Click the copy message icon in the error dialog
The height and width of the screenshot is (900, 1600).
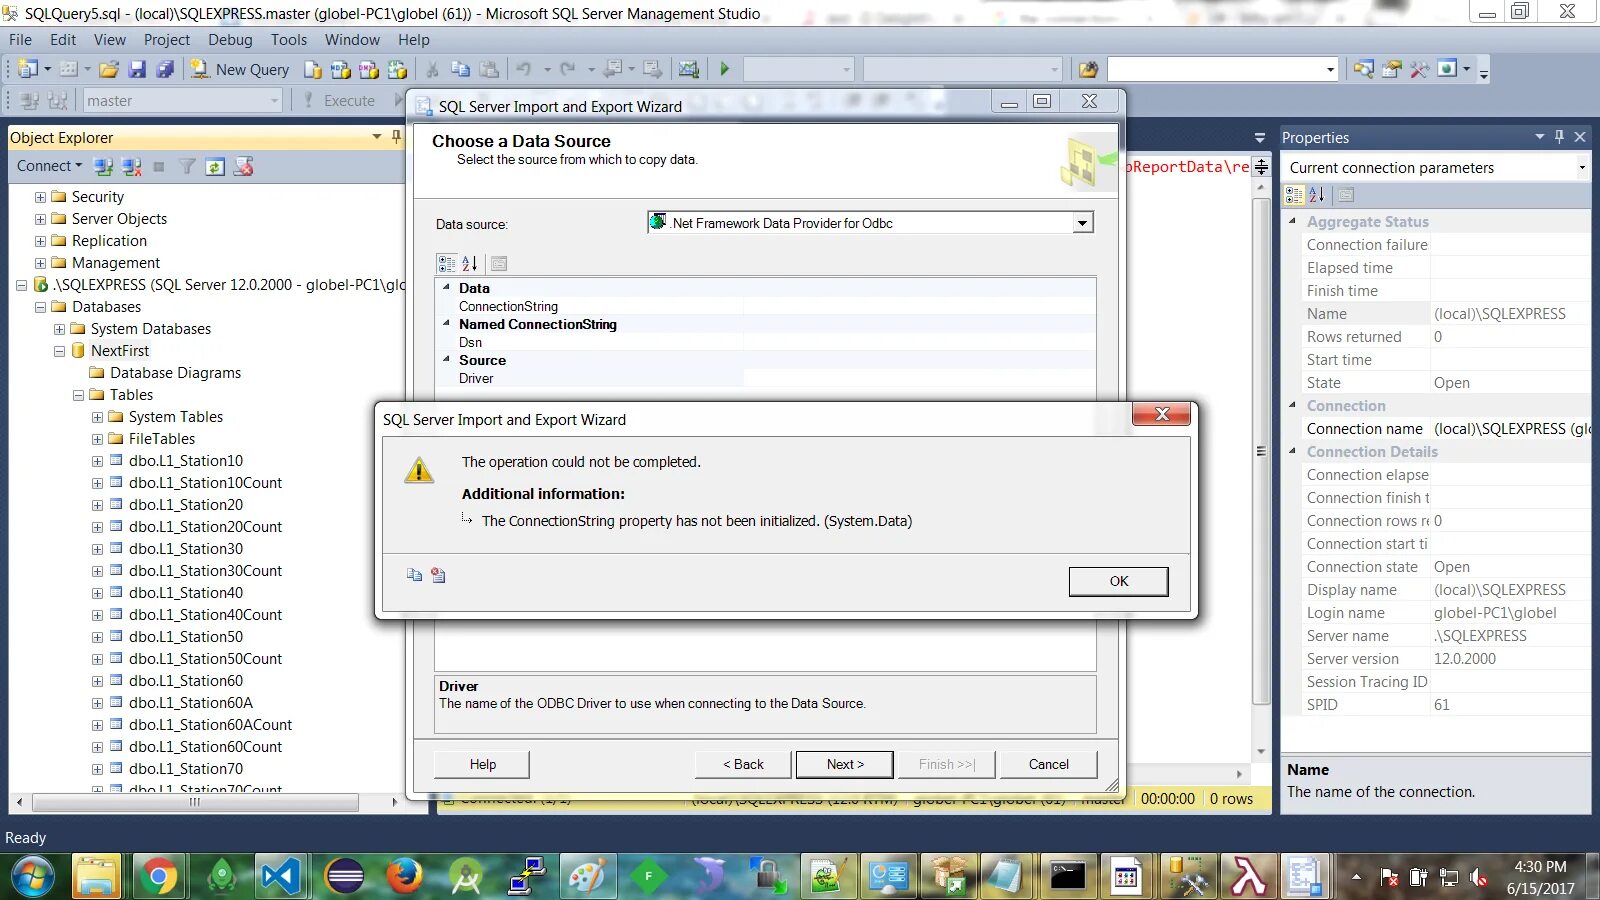click(414, 575)
